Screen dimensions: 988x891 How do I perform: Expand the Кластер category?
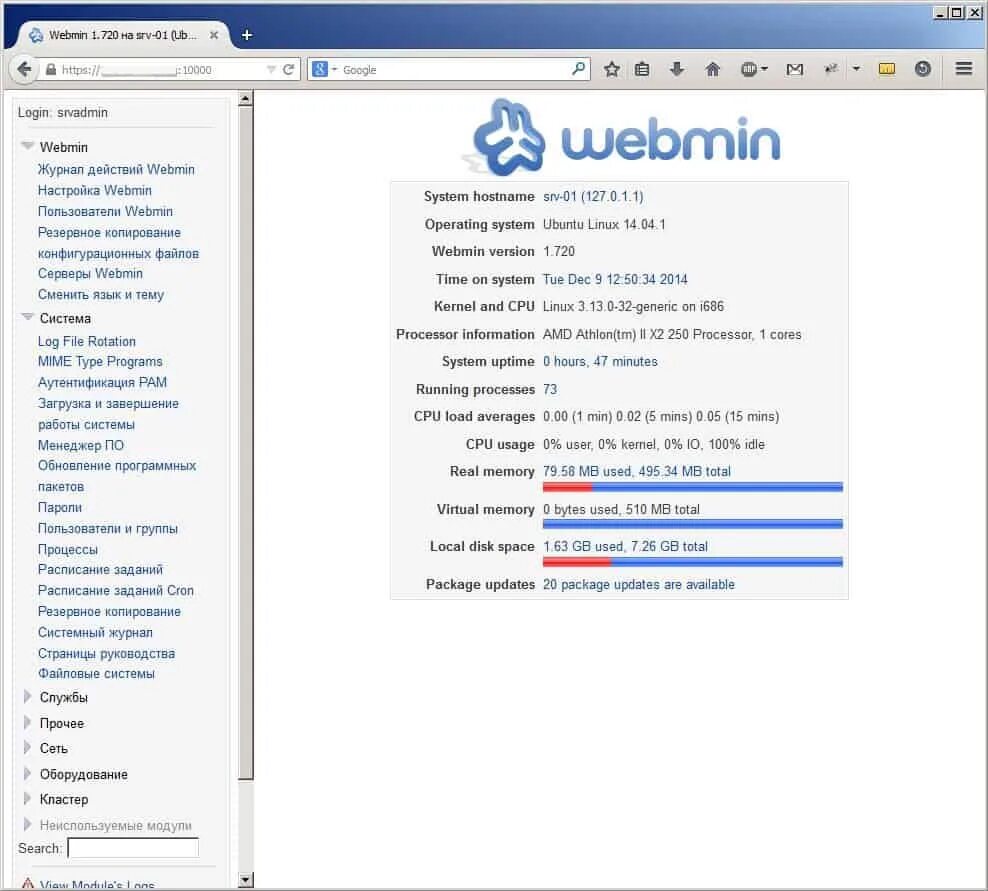click(27, 798)
